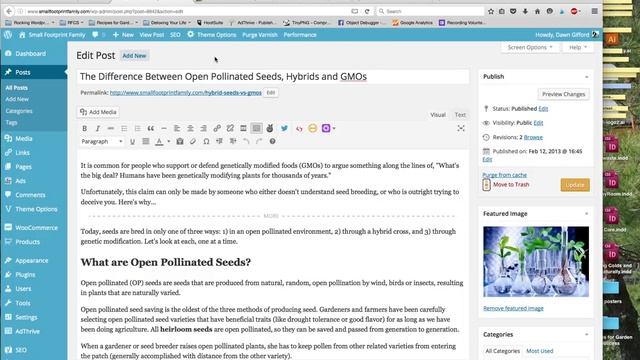Apply blockquote formatting
The image size is (640, 360).
(x=151, y=128)
